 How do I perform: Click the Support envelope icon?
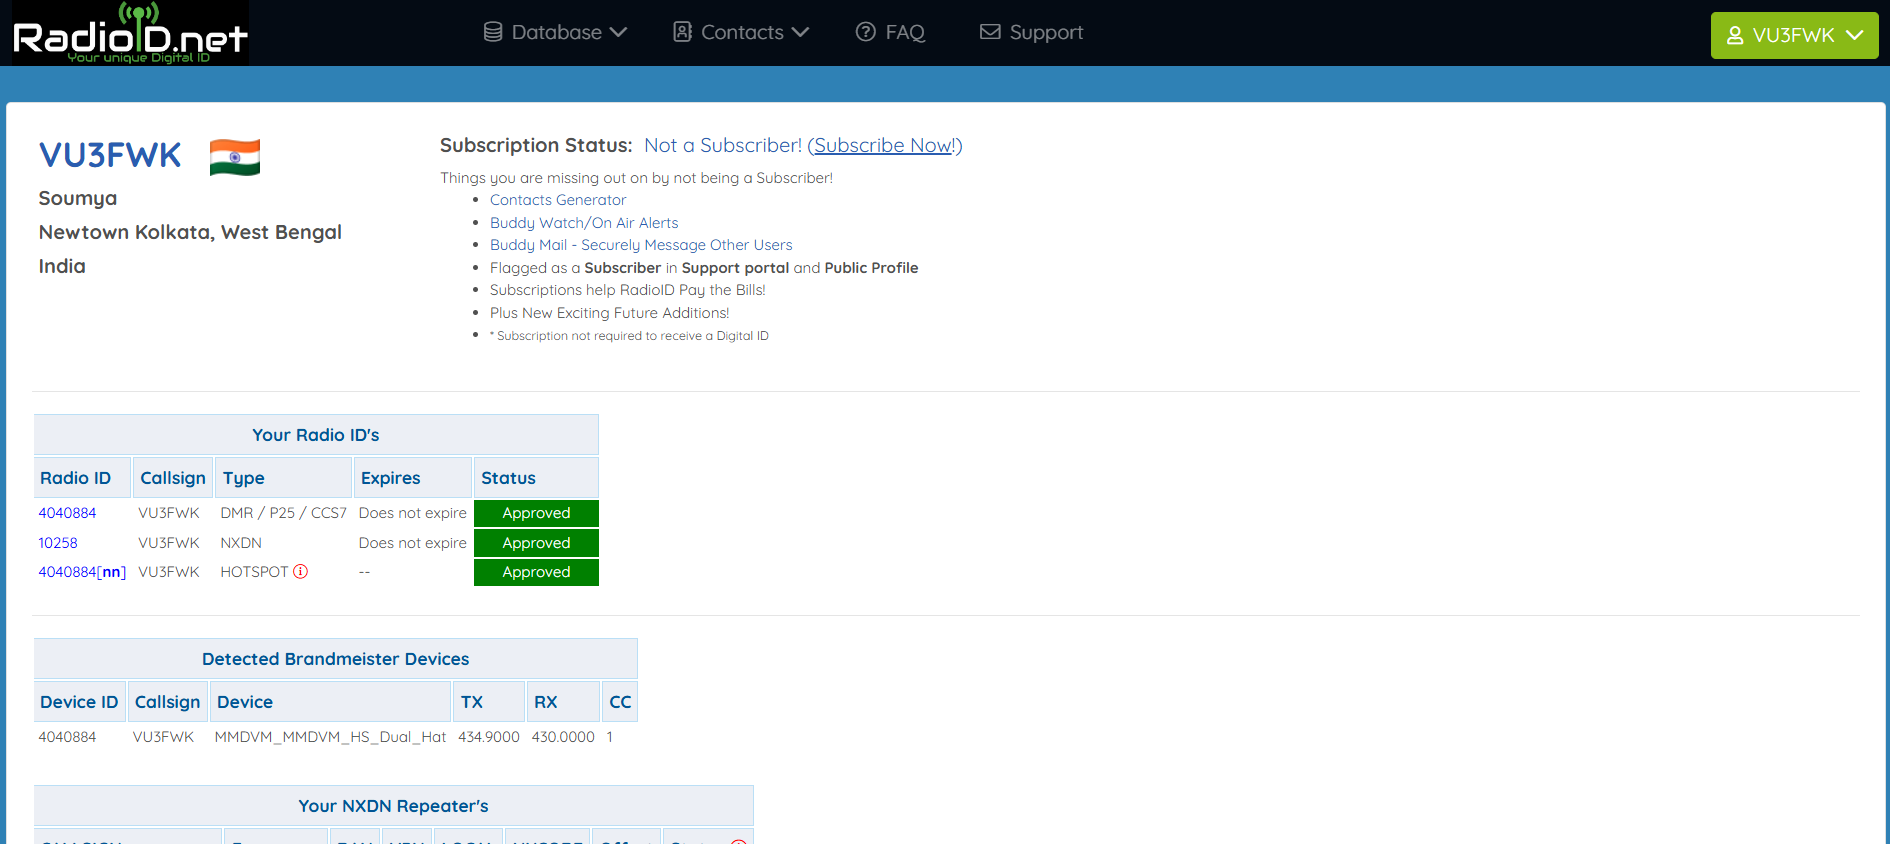pyautogui.click(x=990, y=32)
